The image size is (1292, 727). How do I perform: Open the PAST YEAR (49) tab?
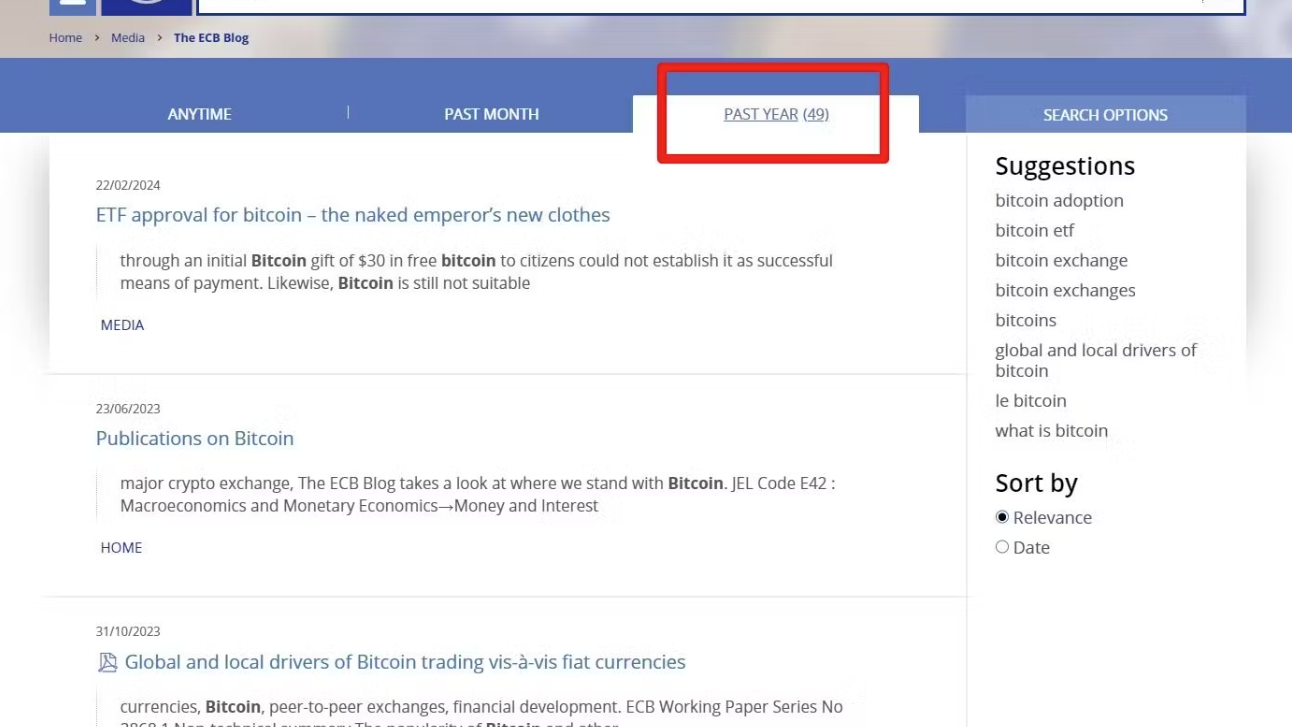point(776,114)
